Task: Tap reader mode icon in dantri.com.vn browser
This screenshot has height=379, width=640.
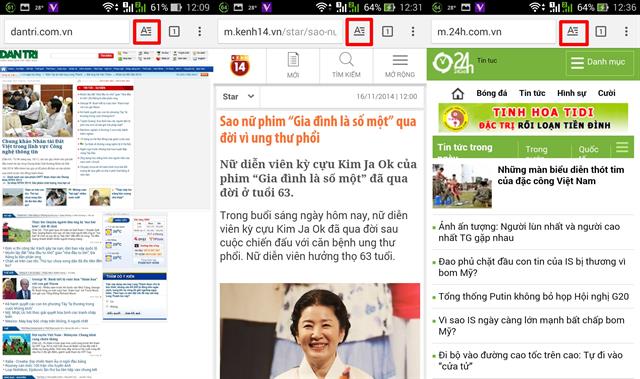Action: [x=146, y=31]
